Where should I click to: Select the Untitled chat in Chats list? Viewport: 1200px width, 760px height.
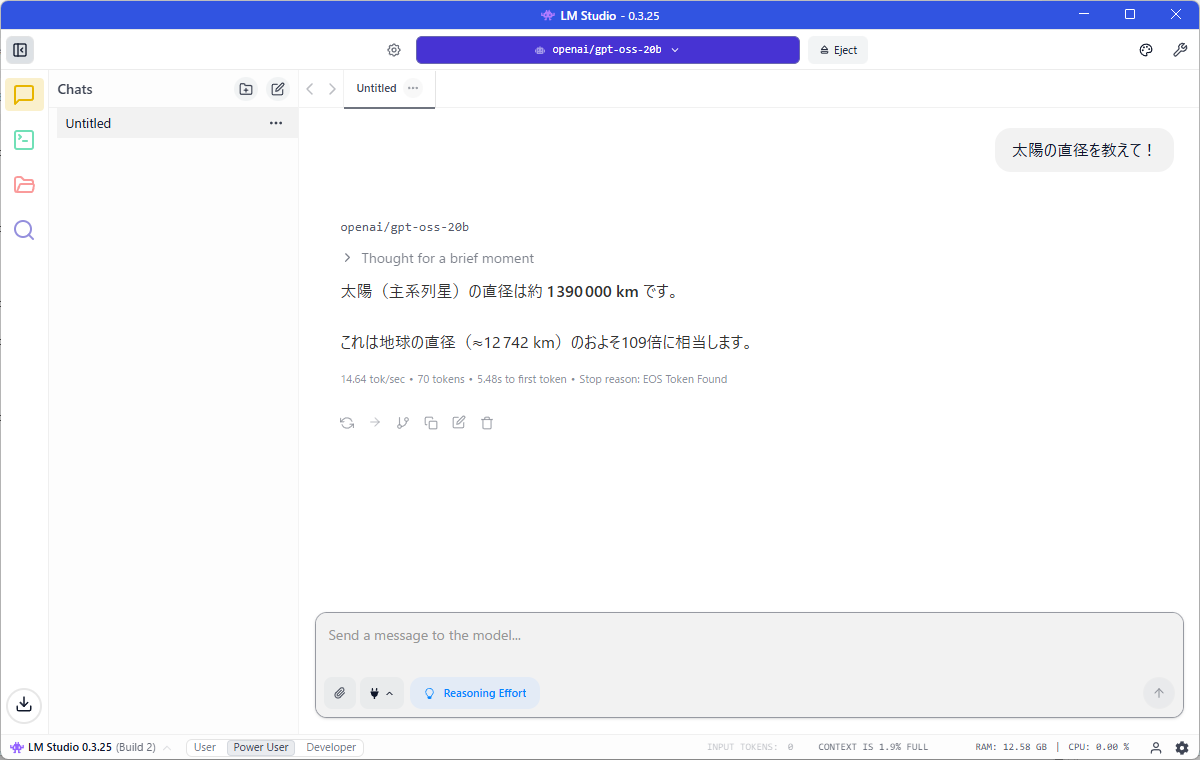pos(177,123)
